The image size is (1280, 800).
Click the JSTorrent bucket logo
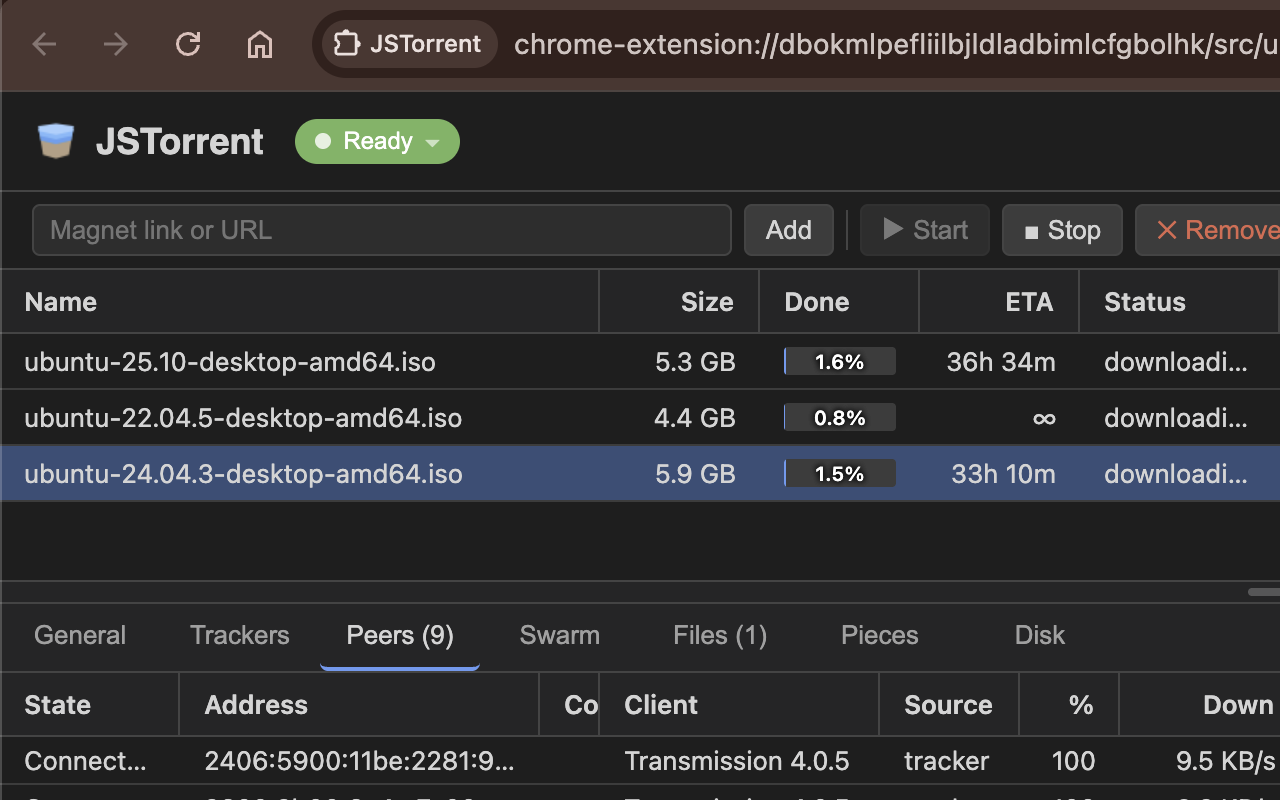tap(56, 141)
